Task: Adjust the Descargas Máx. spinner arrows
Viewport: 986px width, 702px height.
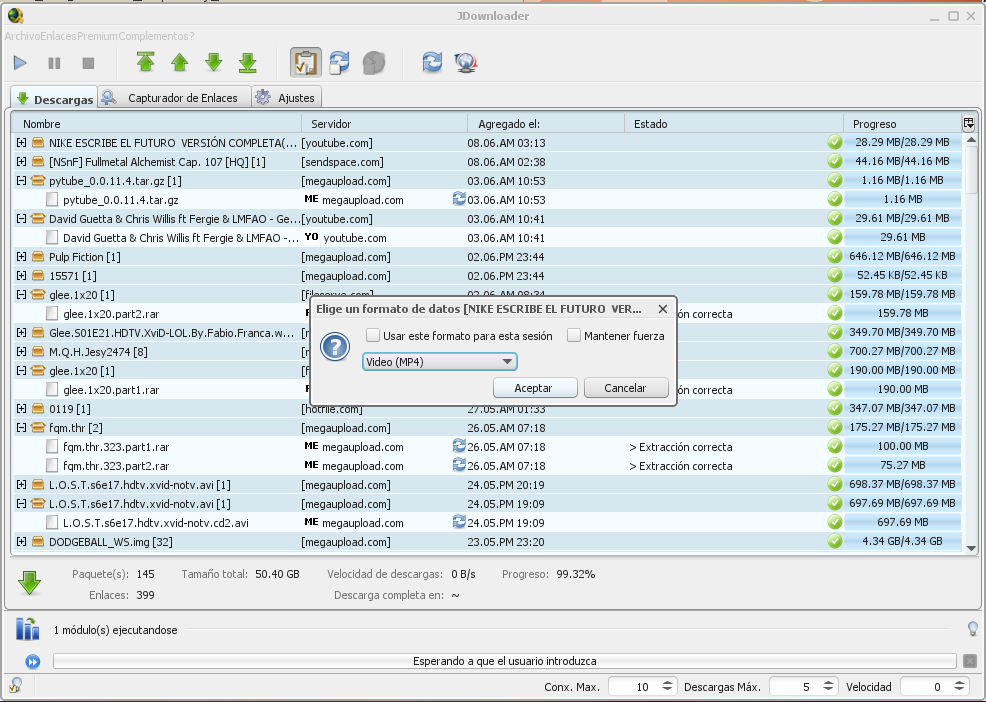Action: coord(829,687)
